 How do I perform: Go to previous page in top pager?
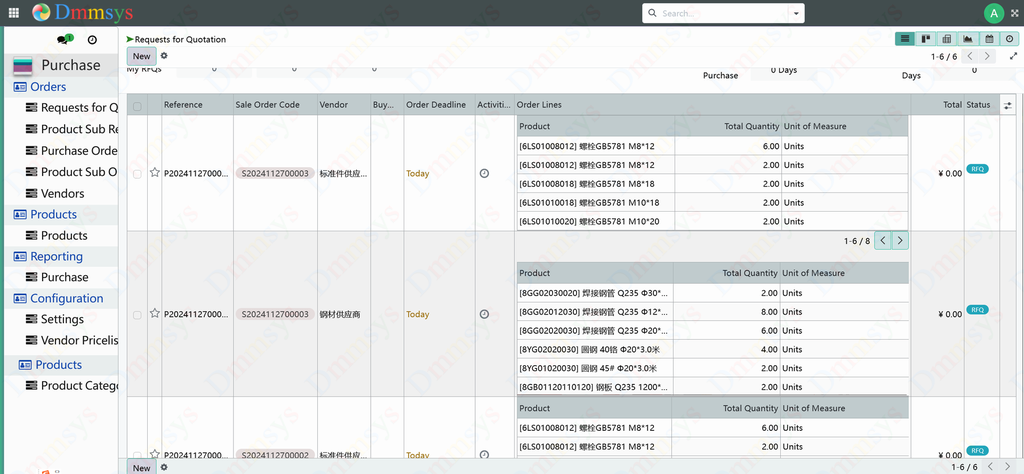(x=970, y=57)
